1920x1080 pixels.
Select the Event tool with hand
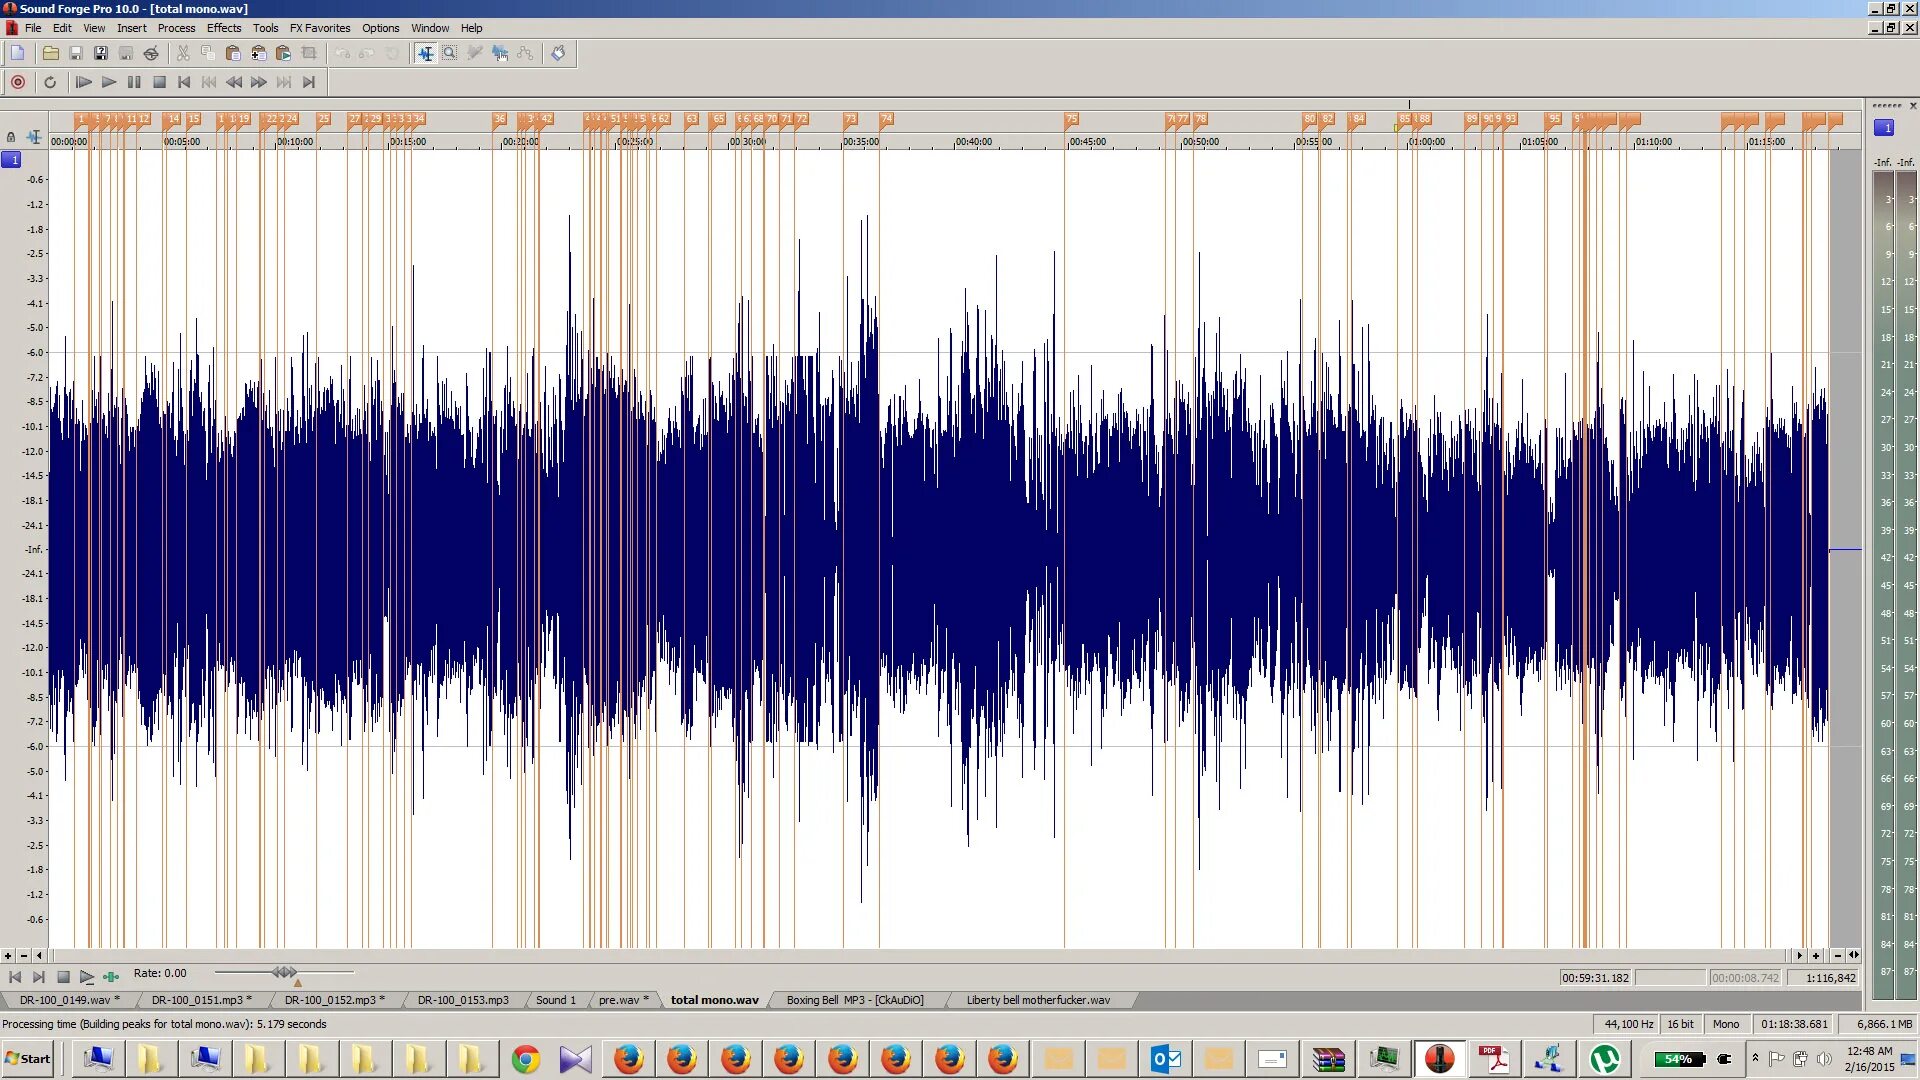[x=500, y=53]
